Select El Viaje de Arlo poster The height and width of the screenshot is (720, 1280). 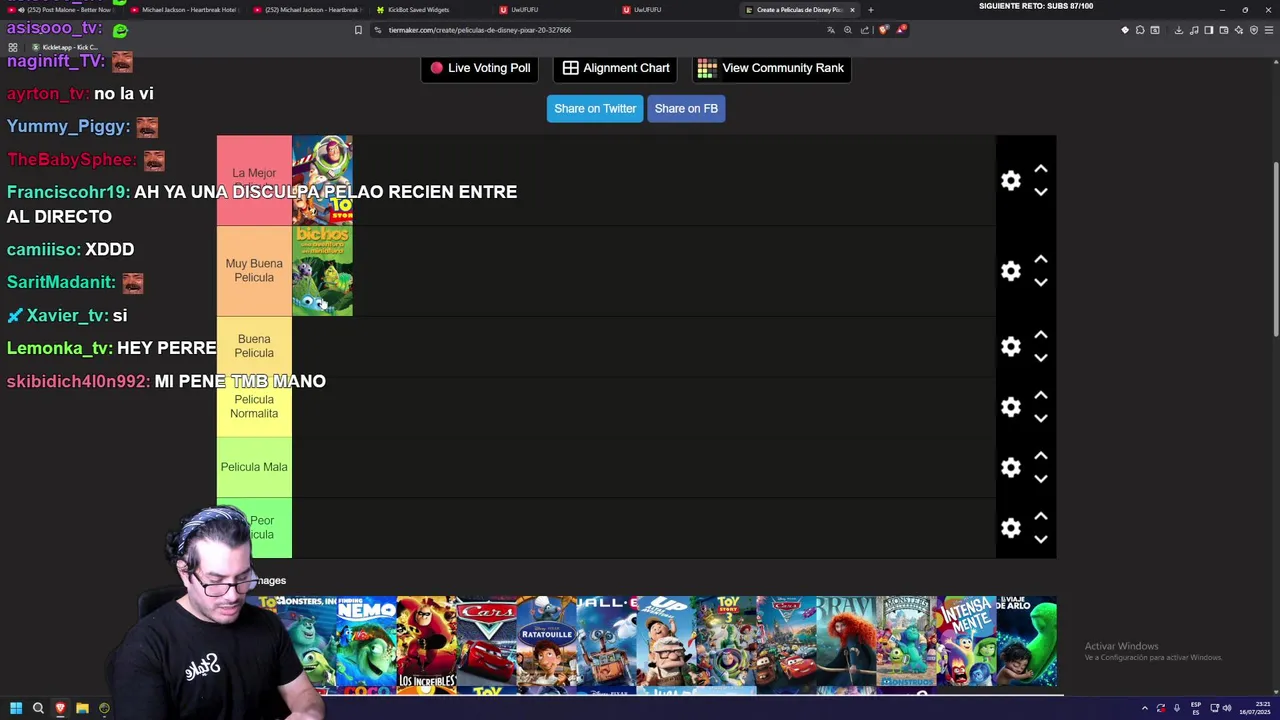1027,641
